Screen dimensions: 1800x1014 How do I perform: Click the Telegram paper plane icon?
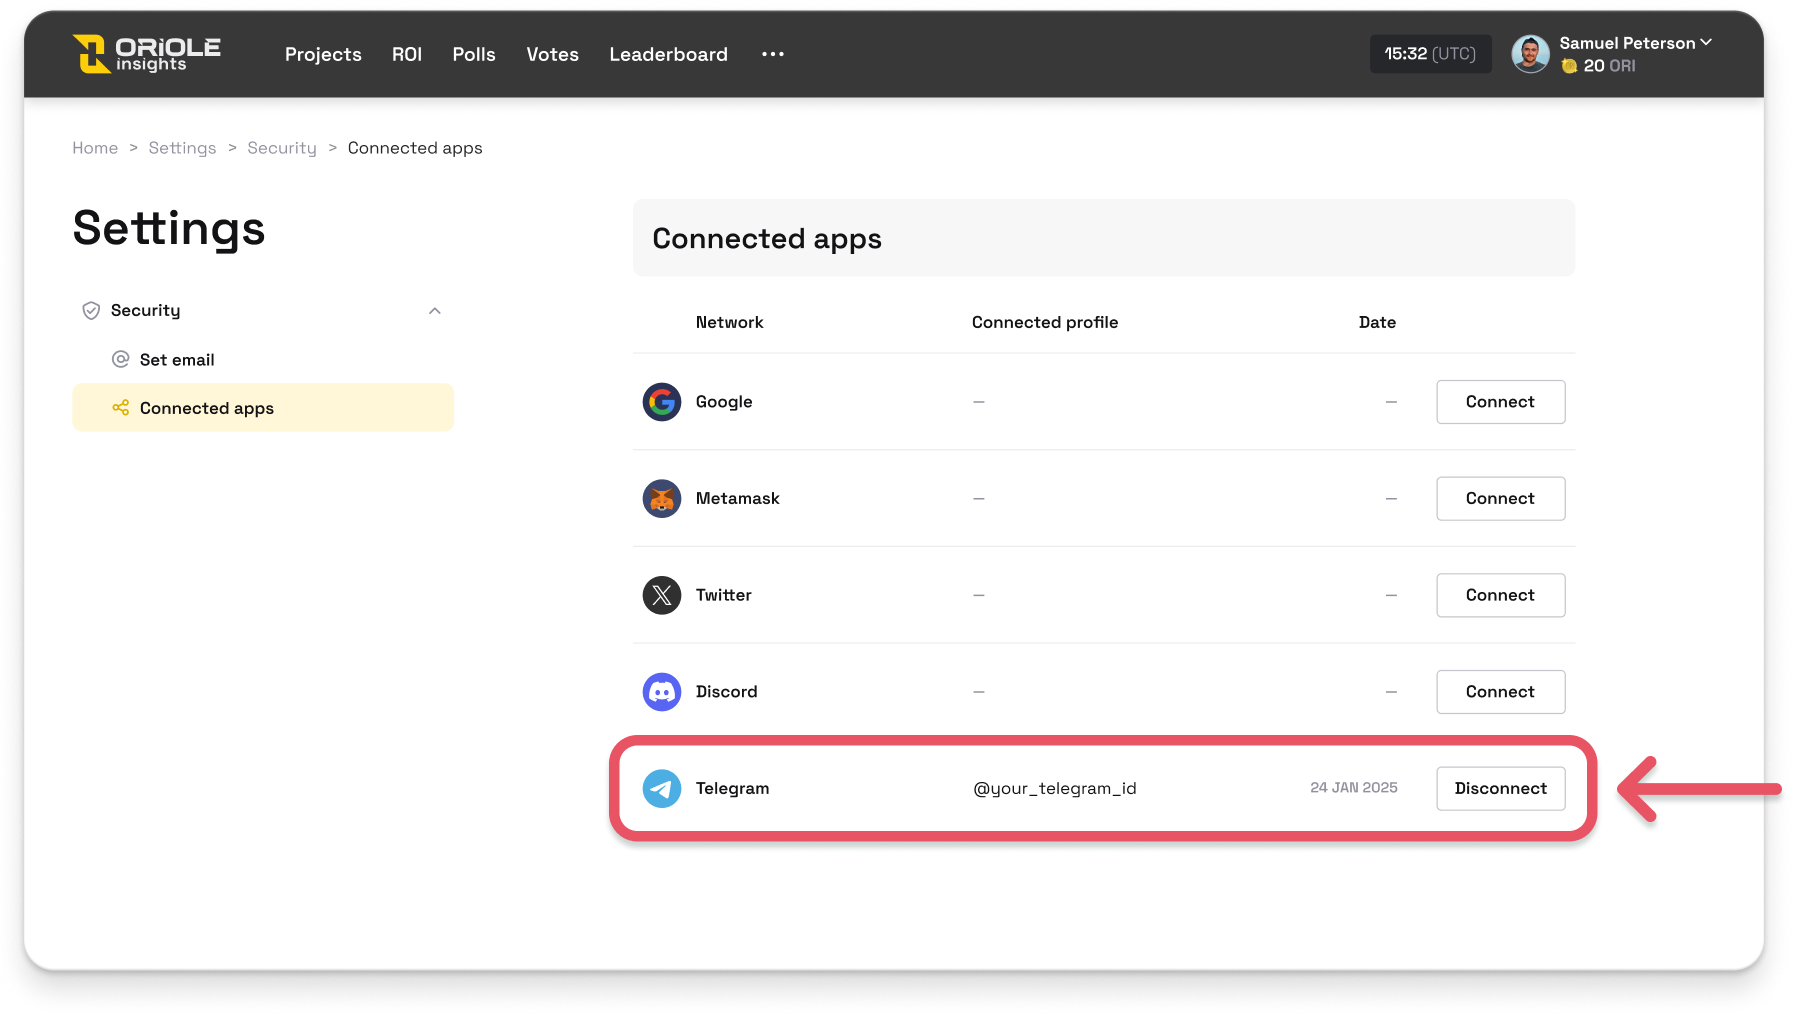coord(661,789)
